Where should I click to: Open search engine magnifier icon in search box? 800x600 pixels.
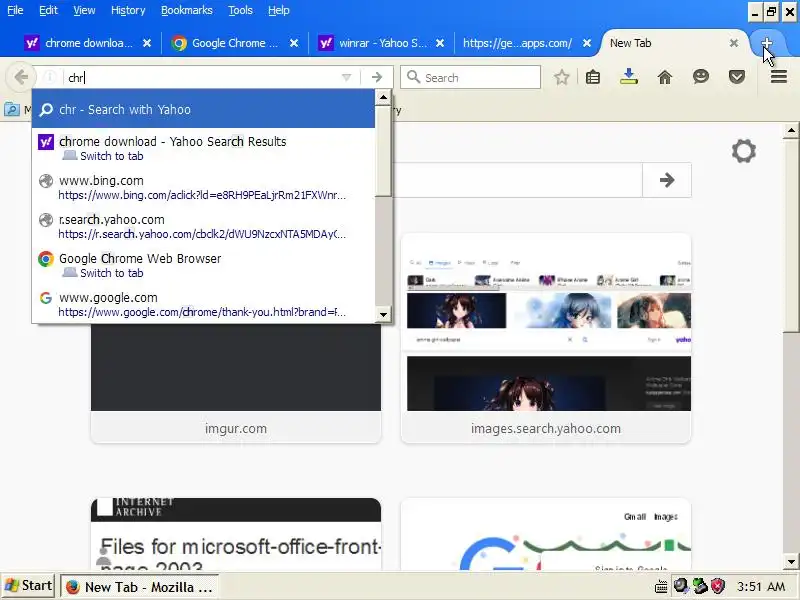tap(413, 78)
